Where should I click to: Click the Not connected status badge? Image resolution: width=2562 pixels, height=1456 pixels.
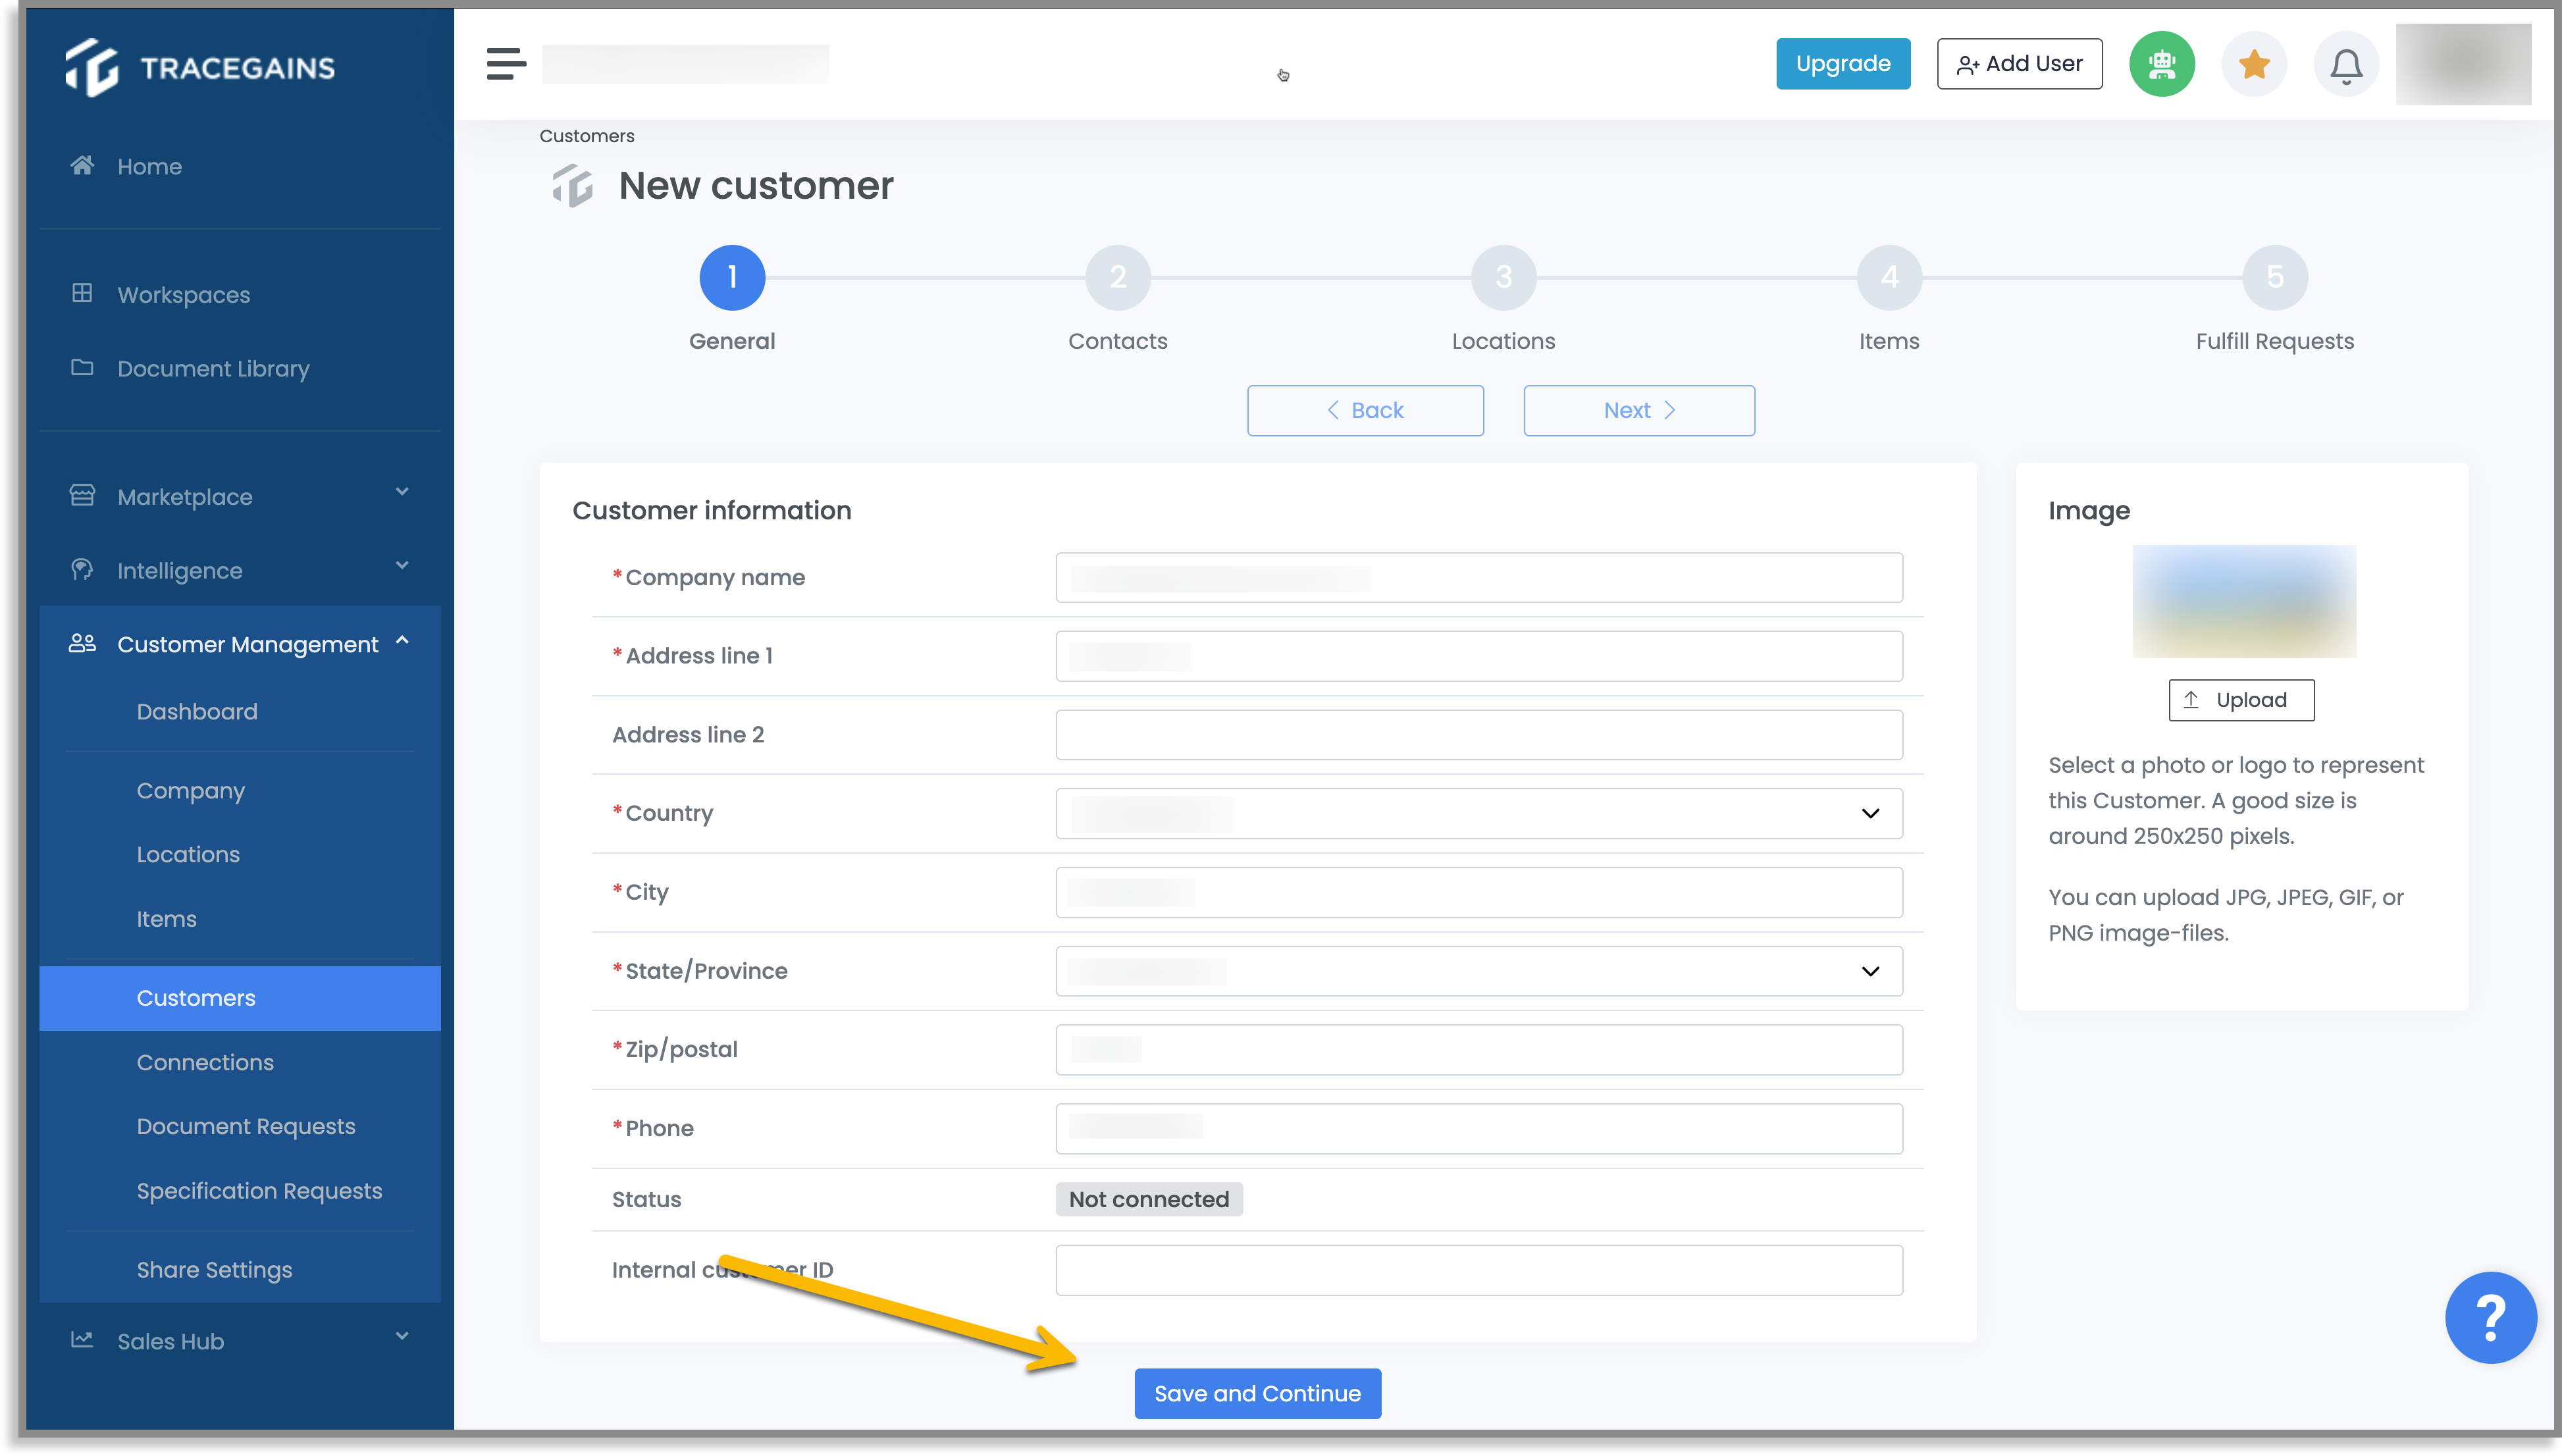click(x=1149, y=1199)
